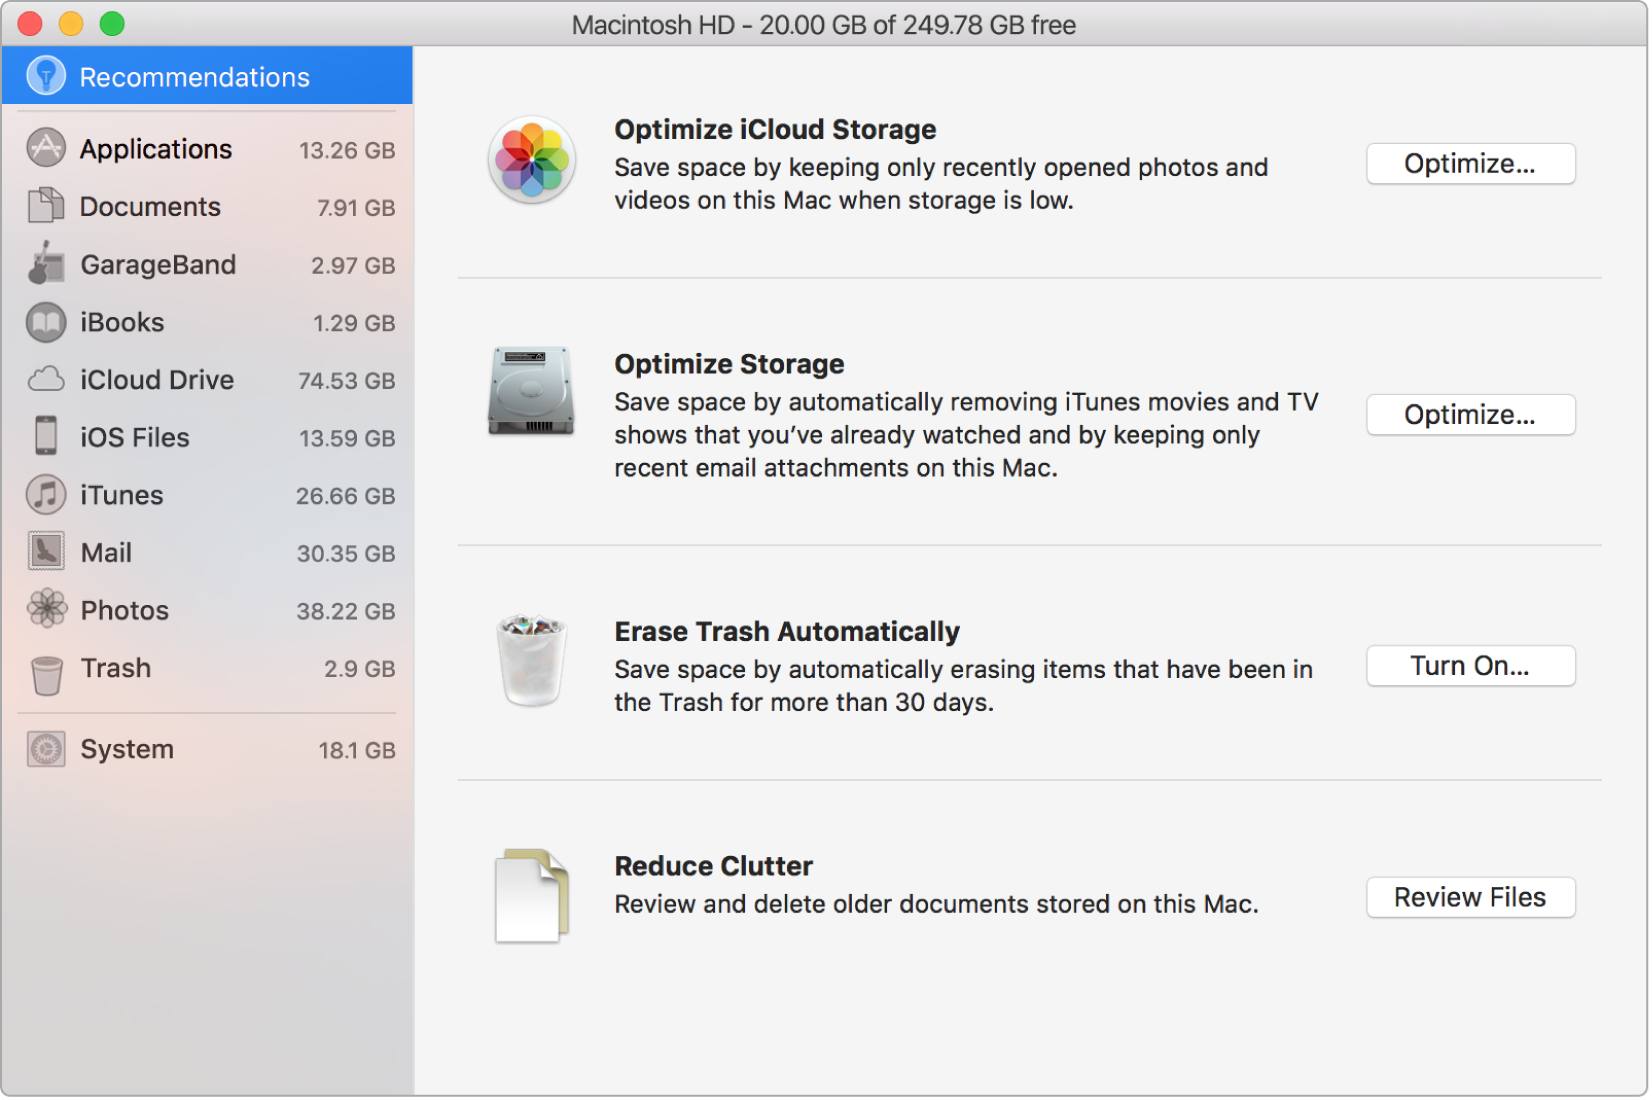Click the hard drive icon beside Optimize Storage
The image size is (1652, 1100).
[532, 392]
